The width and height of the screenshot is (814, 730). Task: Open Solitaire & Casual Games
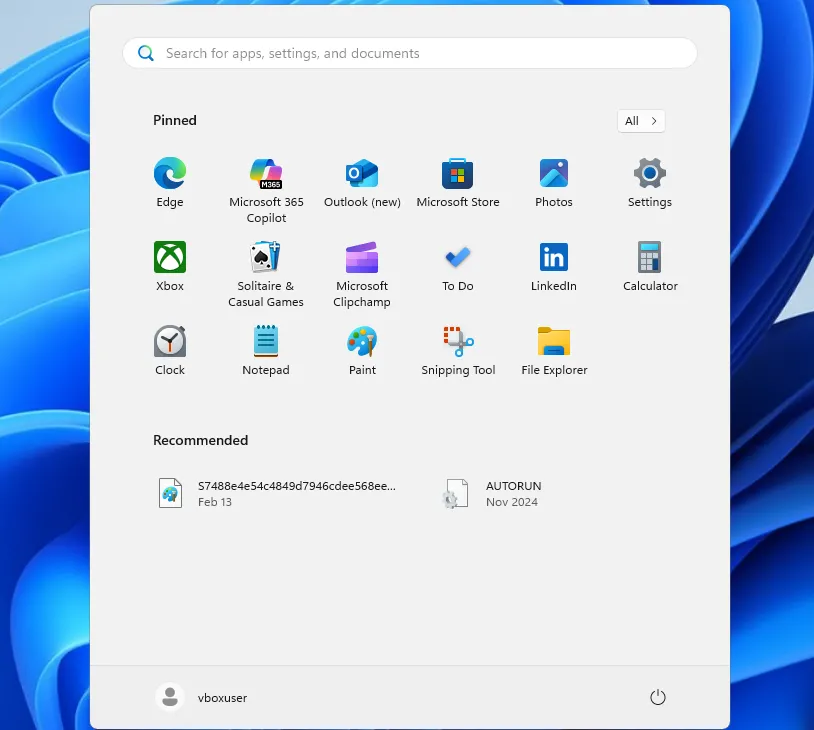[x=266, y=274]
